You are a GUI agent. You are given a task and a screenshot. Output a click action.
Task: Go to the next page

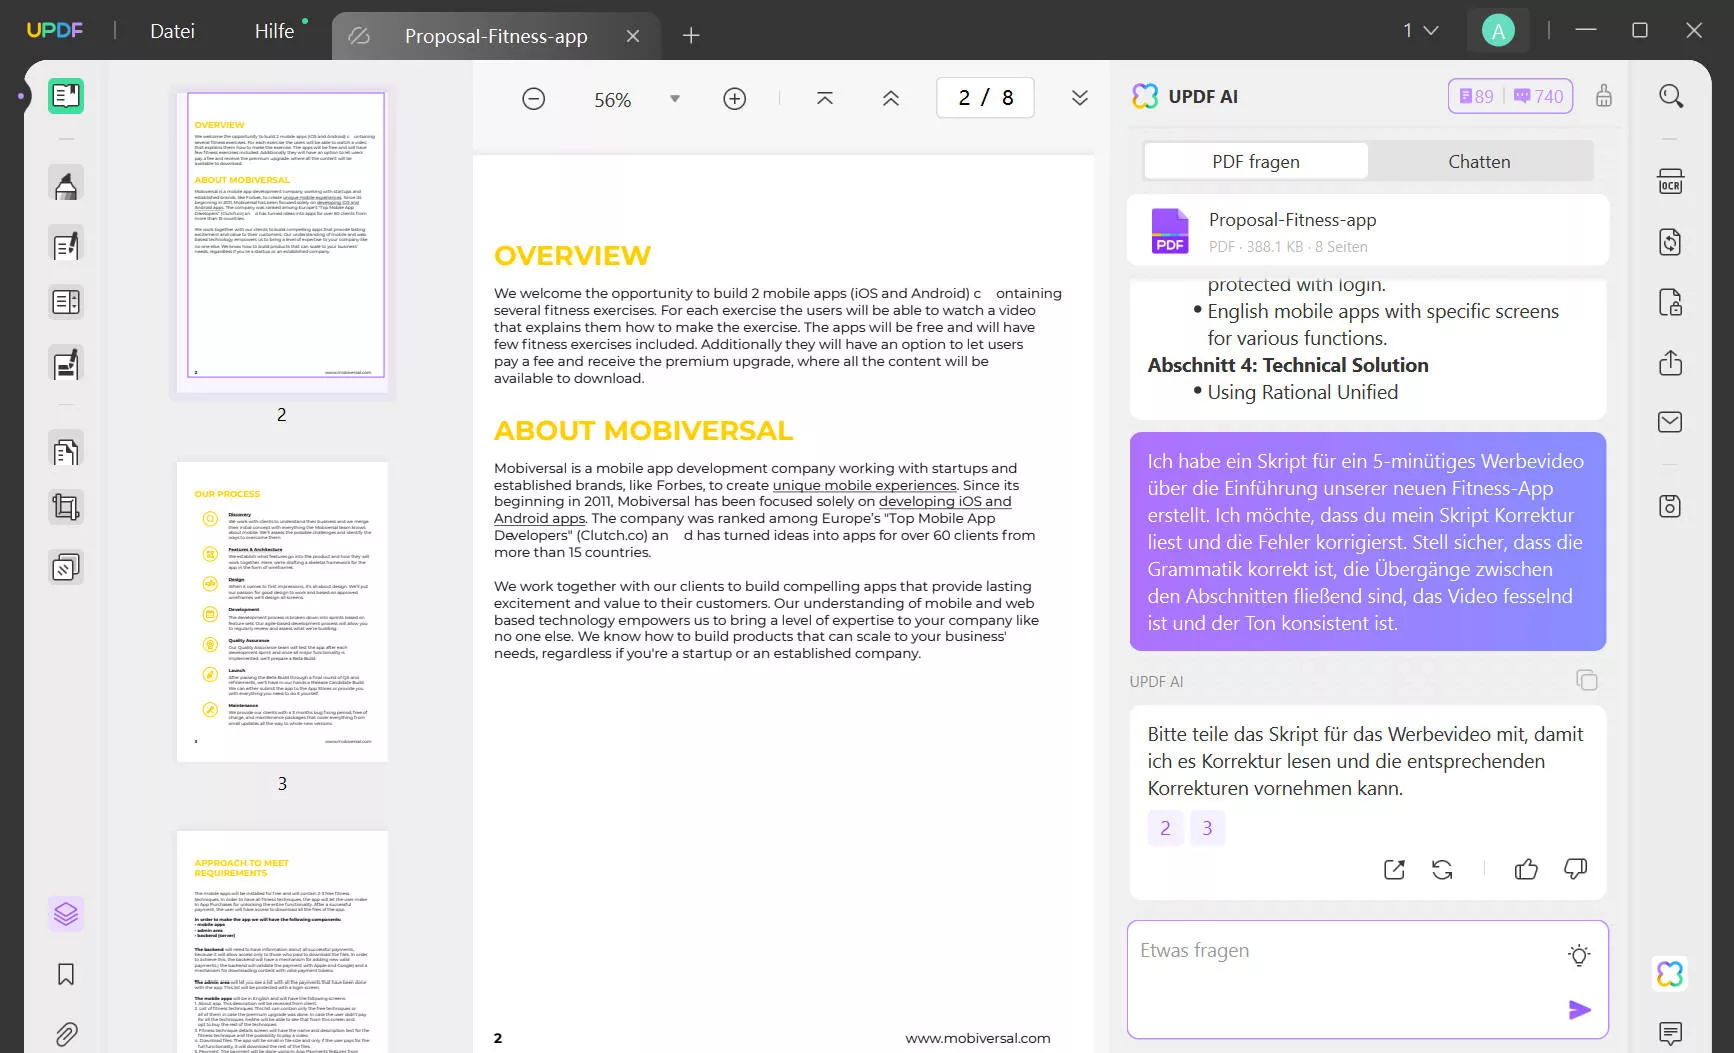(x=1080, y=98)
